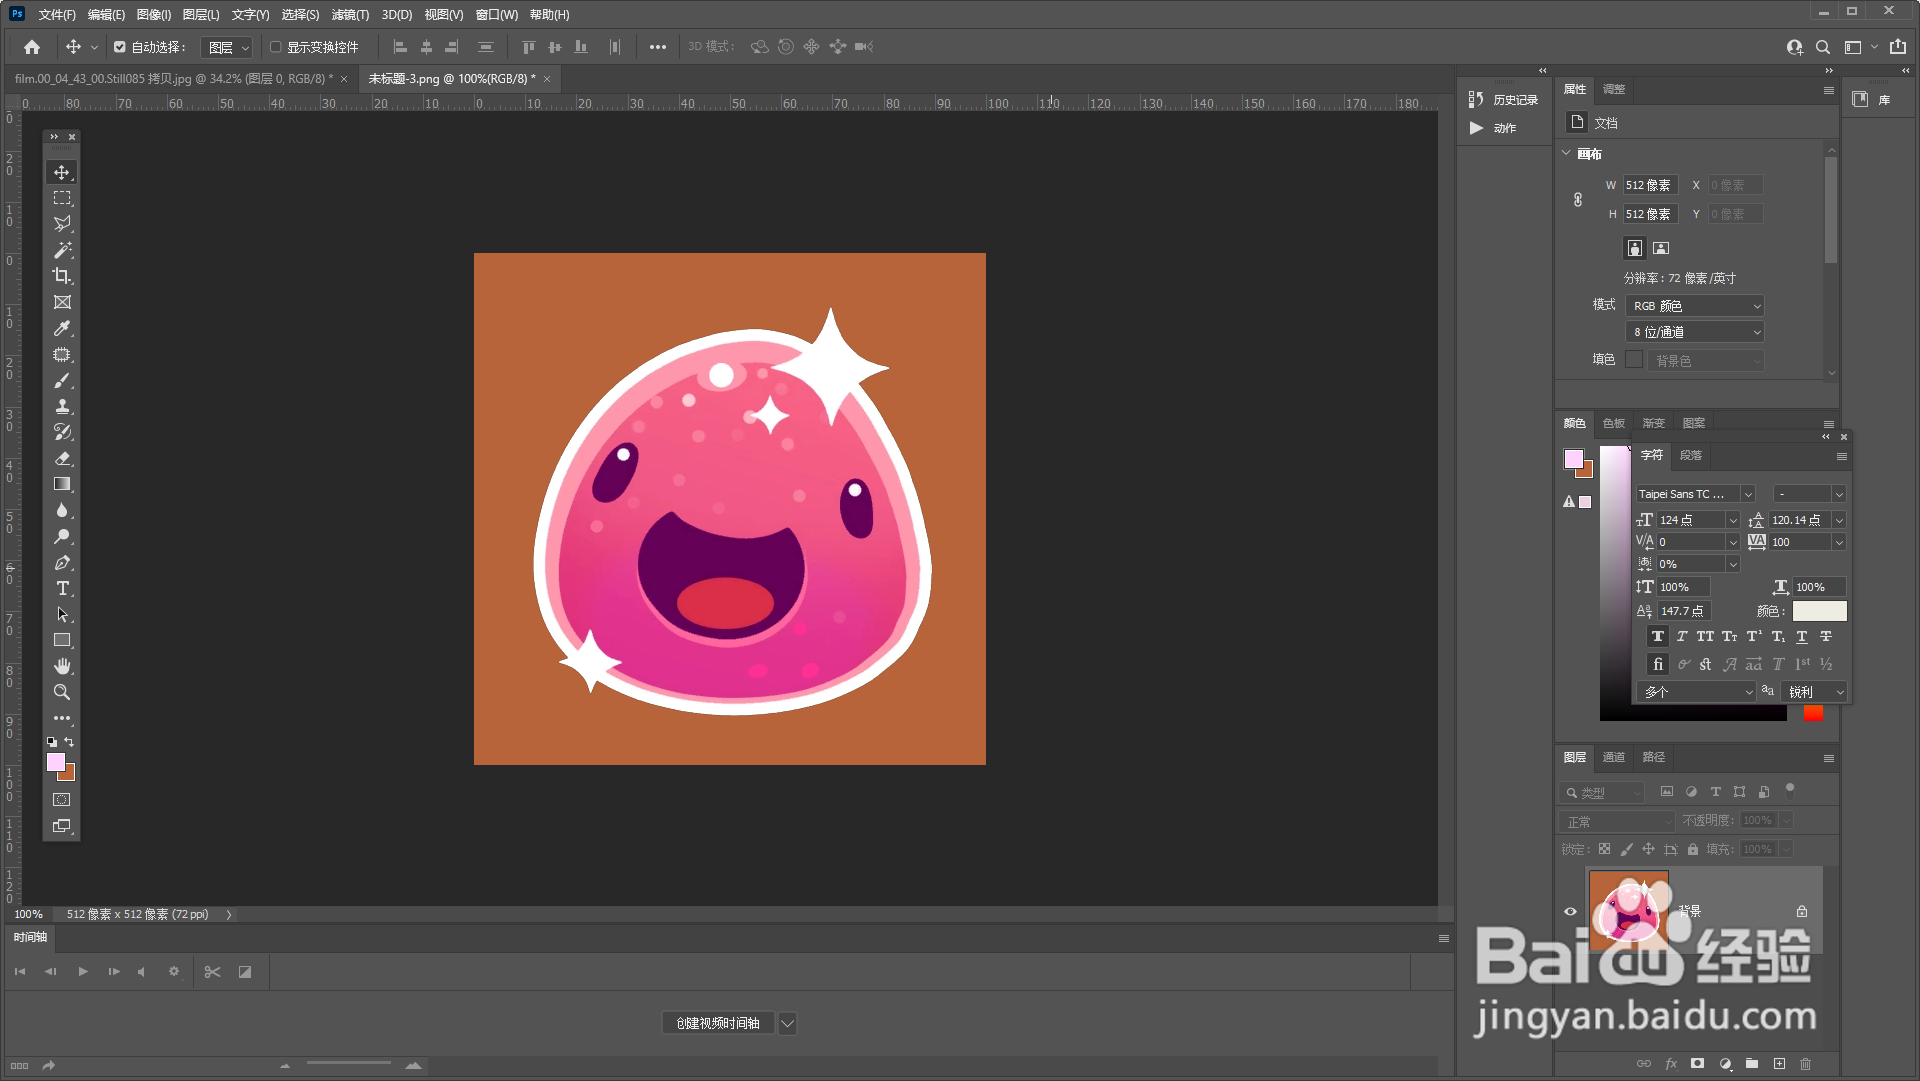Open the 历史记录 panel

coord(1504,99)
